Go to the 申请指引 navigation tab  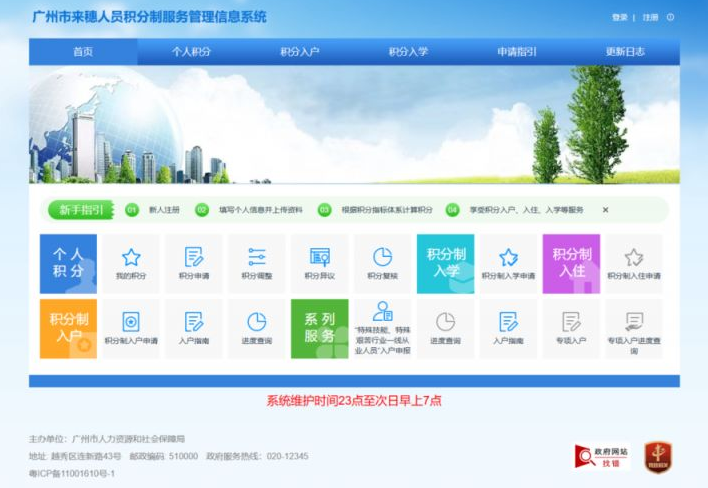pos(516,52)
